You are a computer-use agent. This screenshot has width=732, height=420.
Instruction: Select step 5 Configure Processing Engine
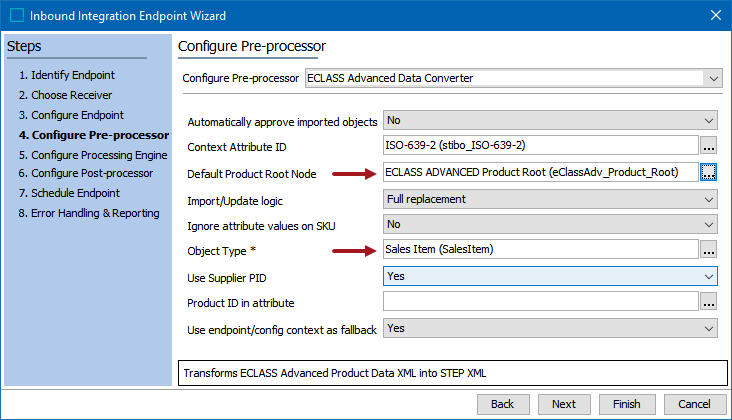(93, 155)
